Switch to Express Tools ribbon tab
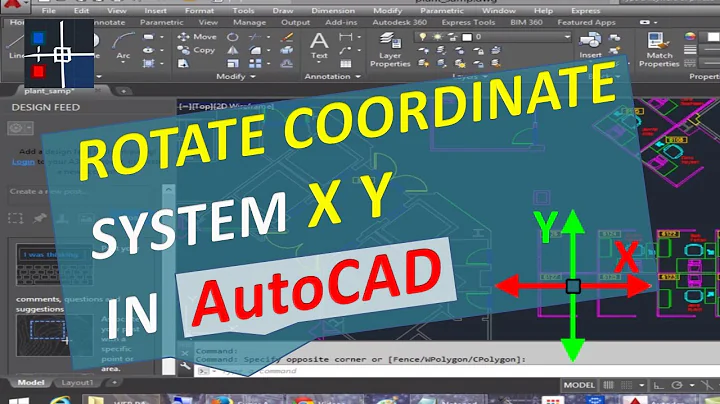Viewport: 720px width, 404px height. (x=468, y=22)
